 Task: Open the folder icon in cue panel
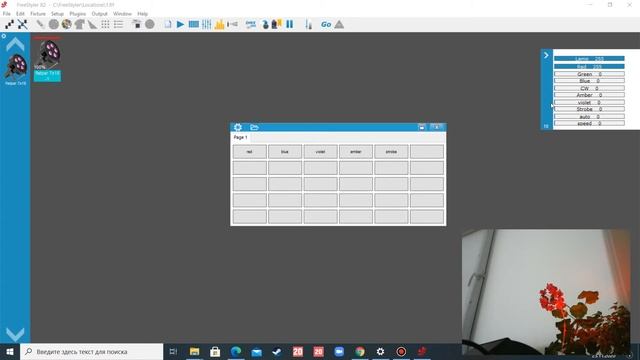(254, 127)
